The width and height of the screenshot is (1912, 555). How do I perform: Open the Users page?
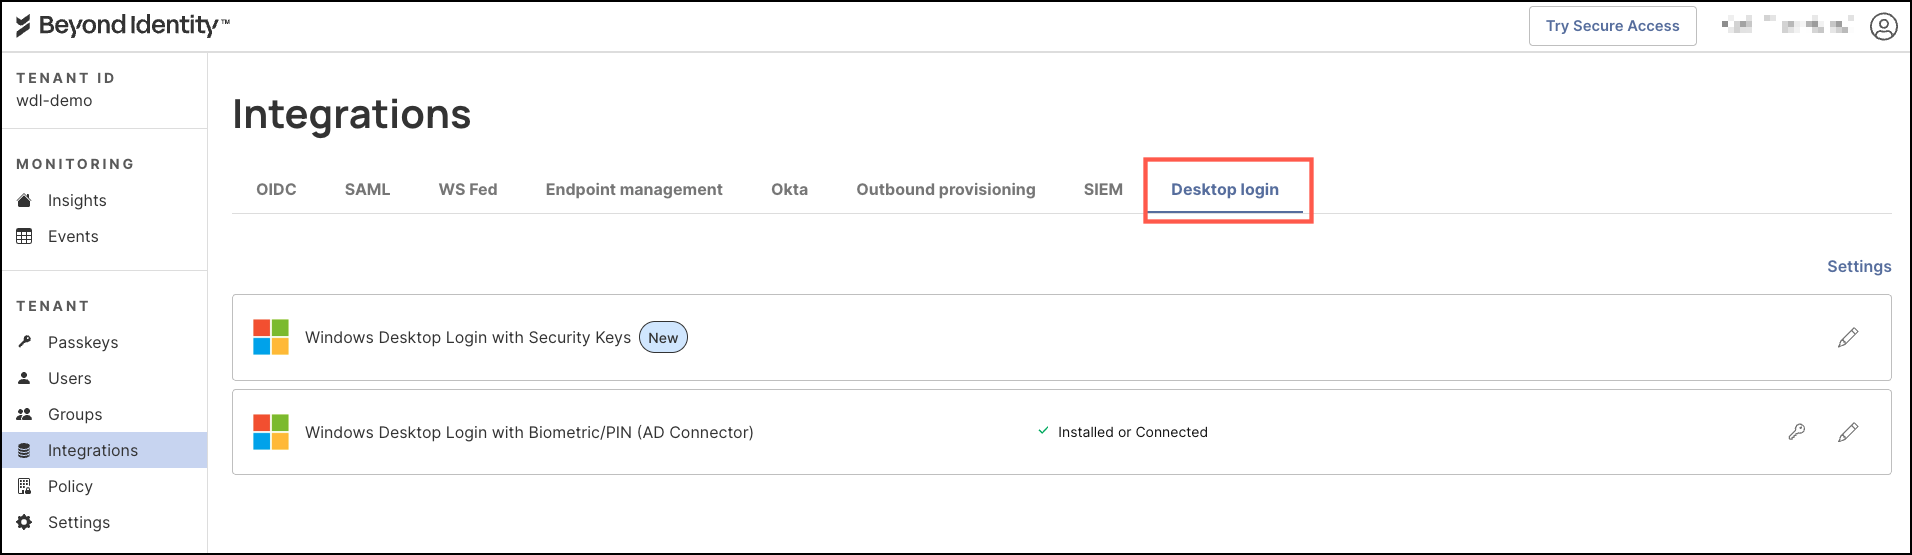pos(70,378)
